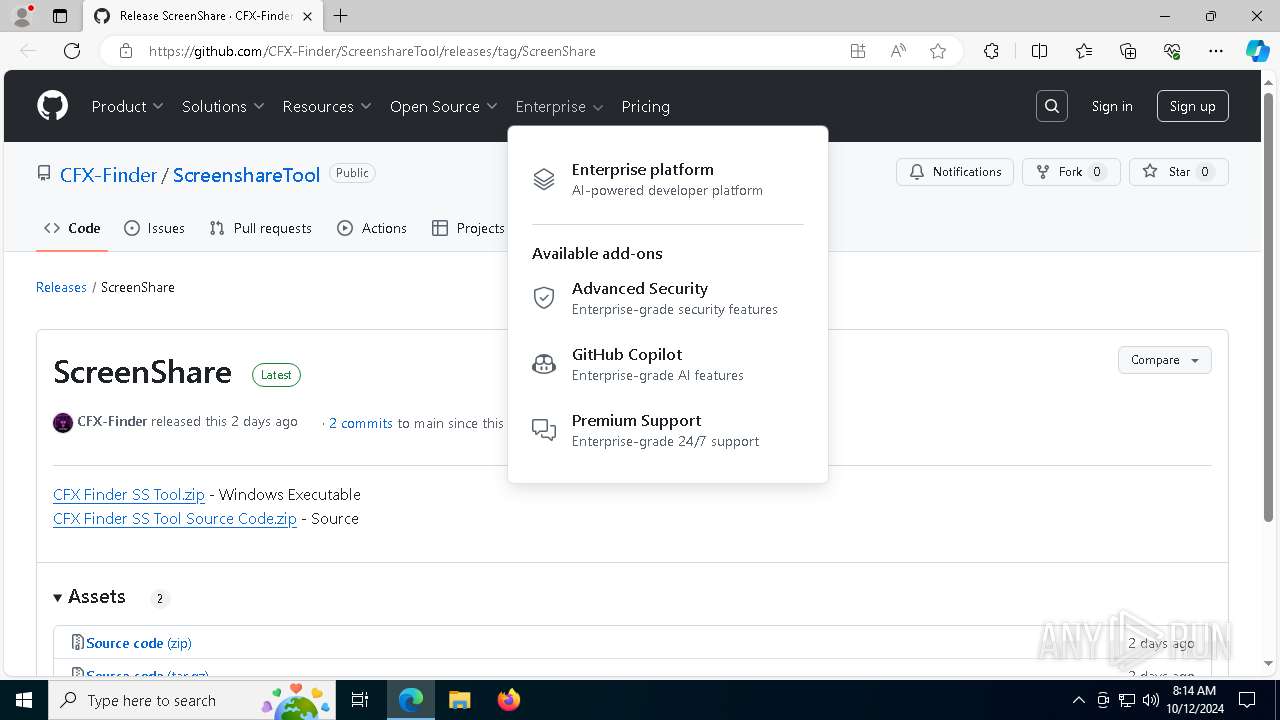The image size is (1280, 720).
Task: Open Edge tab actions menu icon
Action: pyautogui.click(x=59, y=16)
